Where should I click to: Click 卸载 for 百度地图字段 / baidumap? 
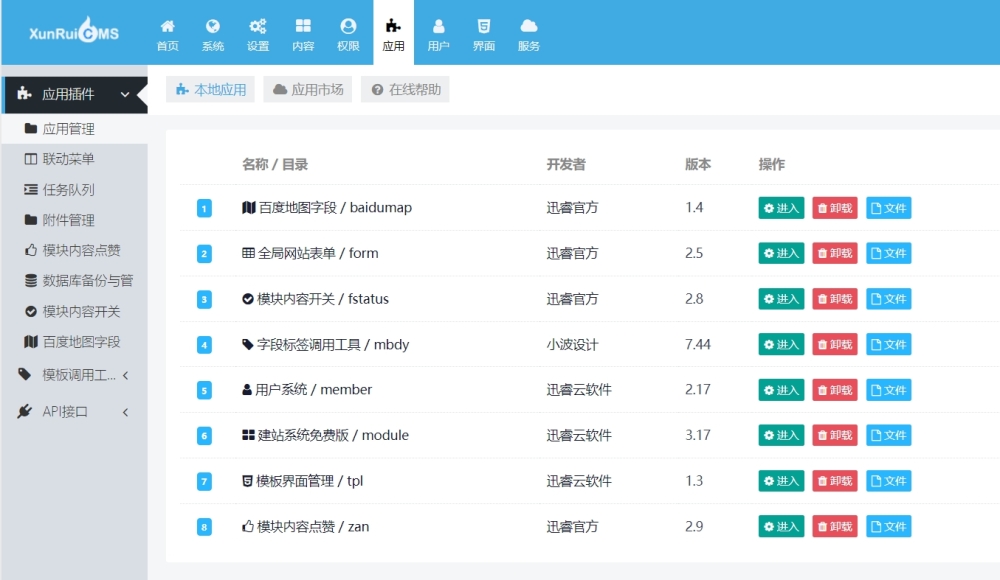835,208
